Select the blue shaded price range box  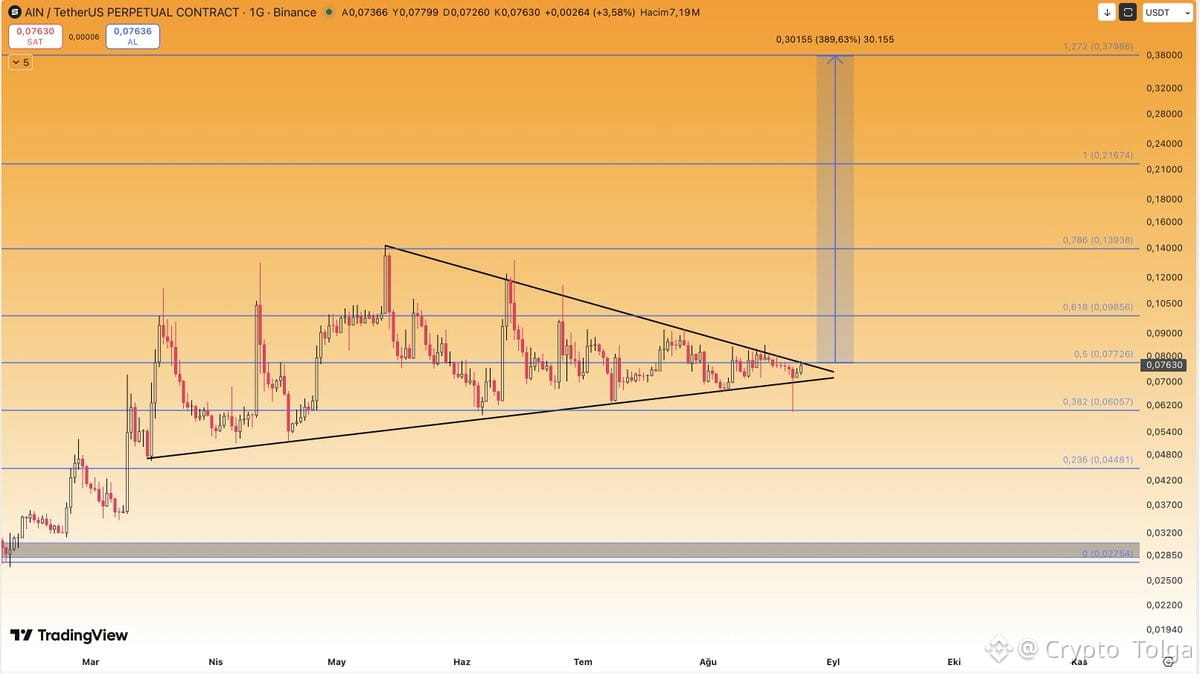pos(835,209)
